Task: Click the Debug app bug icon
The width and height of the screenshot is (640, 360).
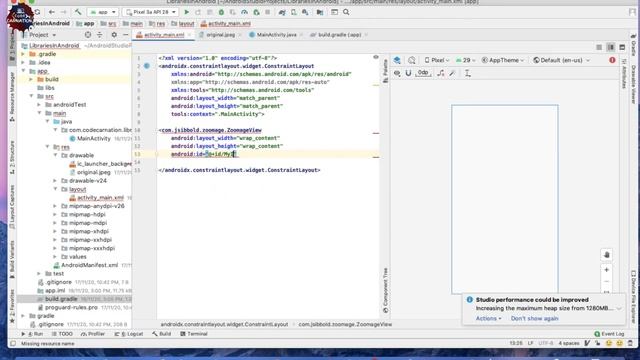Action: pyautogui.click(x=221, y=12)
